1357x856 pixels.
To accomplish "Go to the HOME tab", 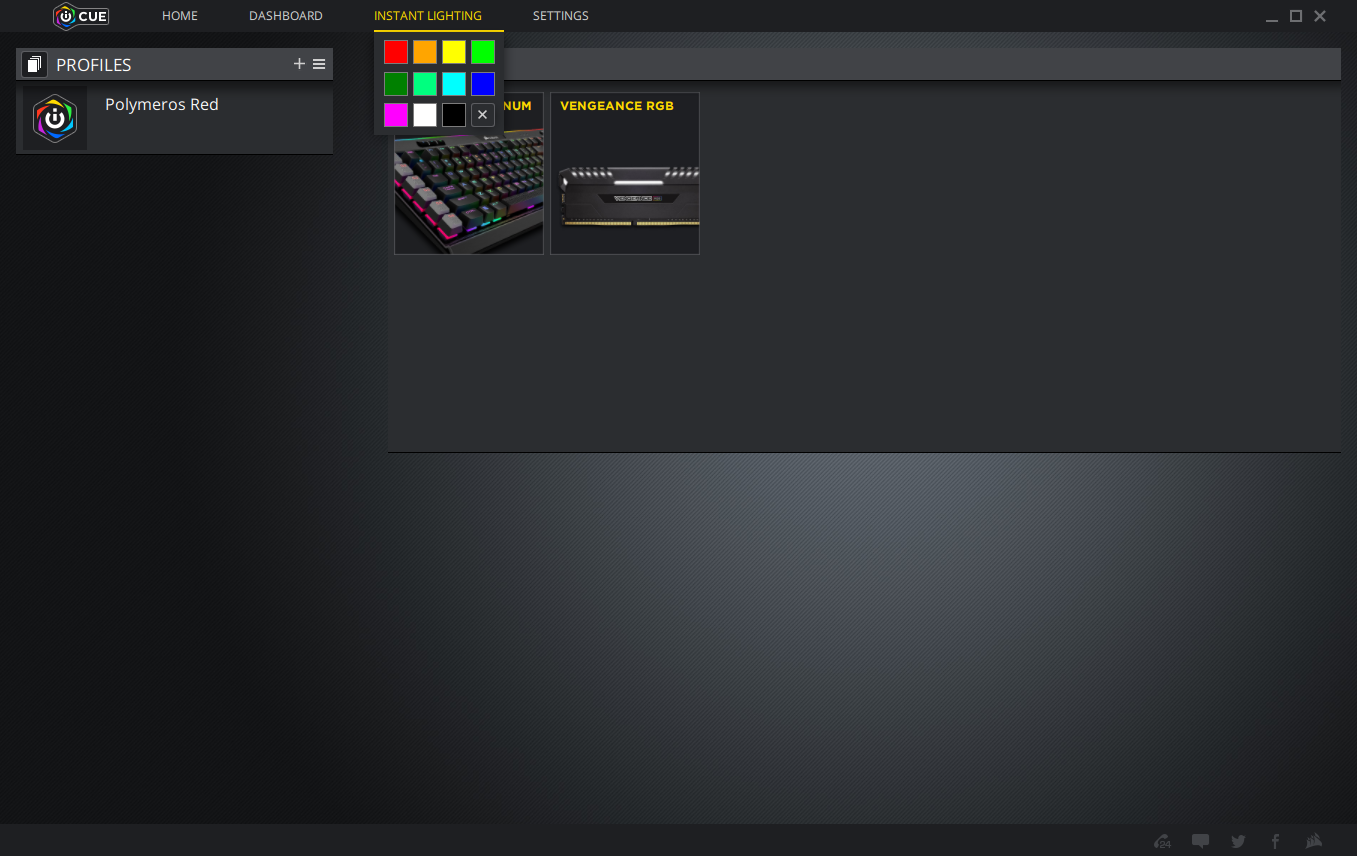I will coord(180,16).
